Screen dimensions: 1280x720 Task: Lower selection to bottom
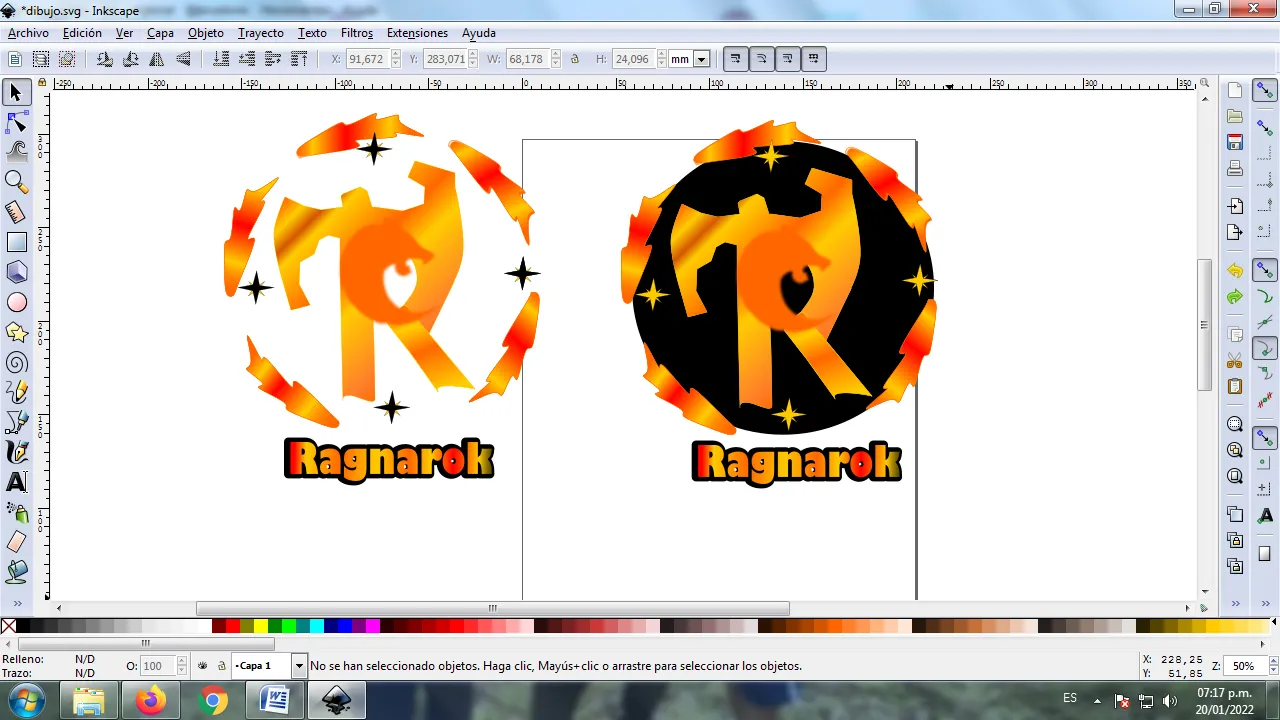coord(221,59)
